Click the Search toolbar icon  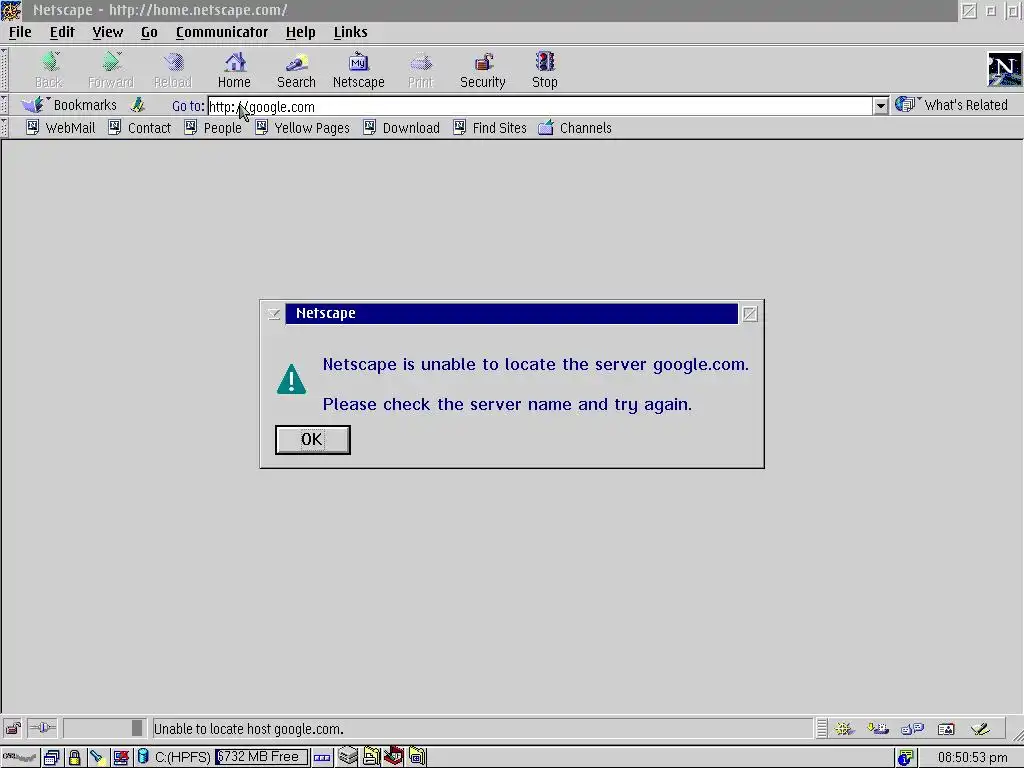point(296,63)
